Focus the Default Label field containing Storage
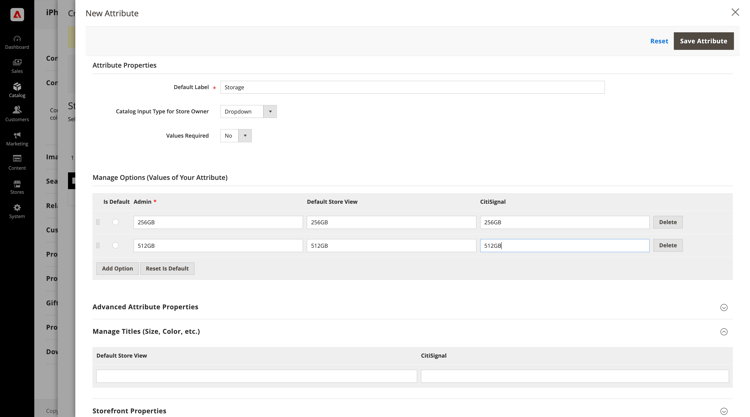 click(x=412, y=87)
